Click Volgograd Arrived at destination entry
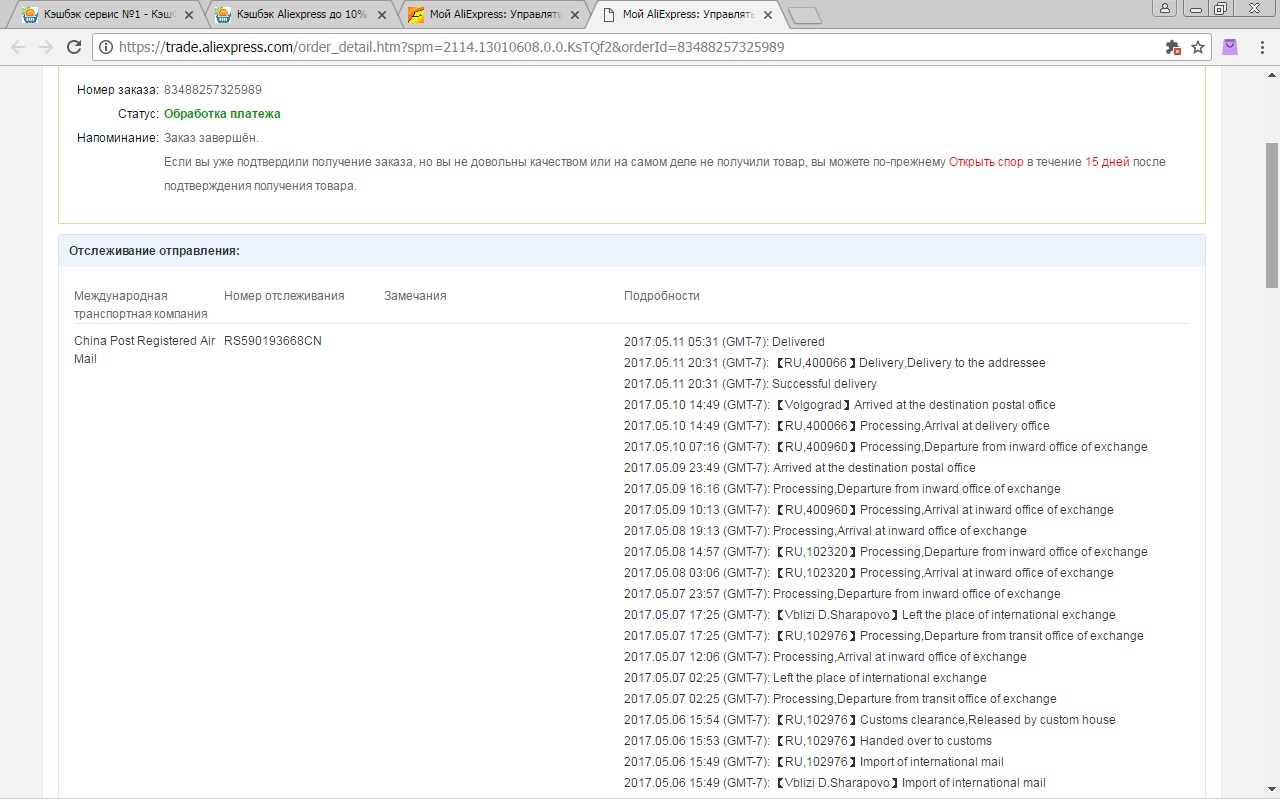 tap(840, 405)
